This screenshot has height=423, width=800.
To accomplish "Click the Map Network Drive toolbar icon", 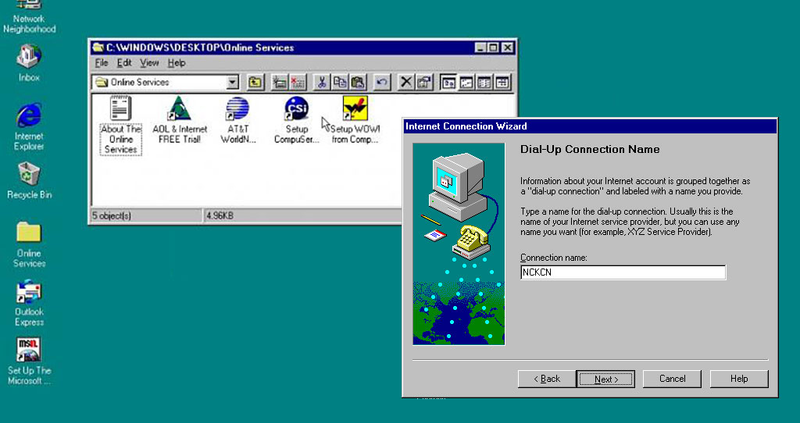I will point(280,82).
